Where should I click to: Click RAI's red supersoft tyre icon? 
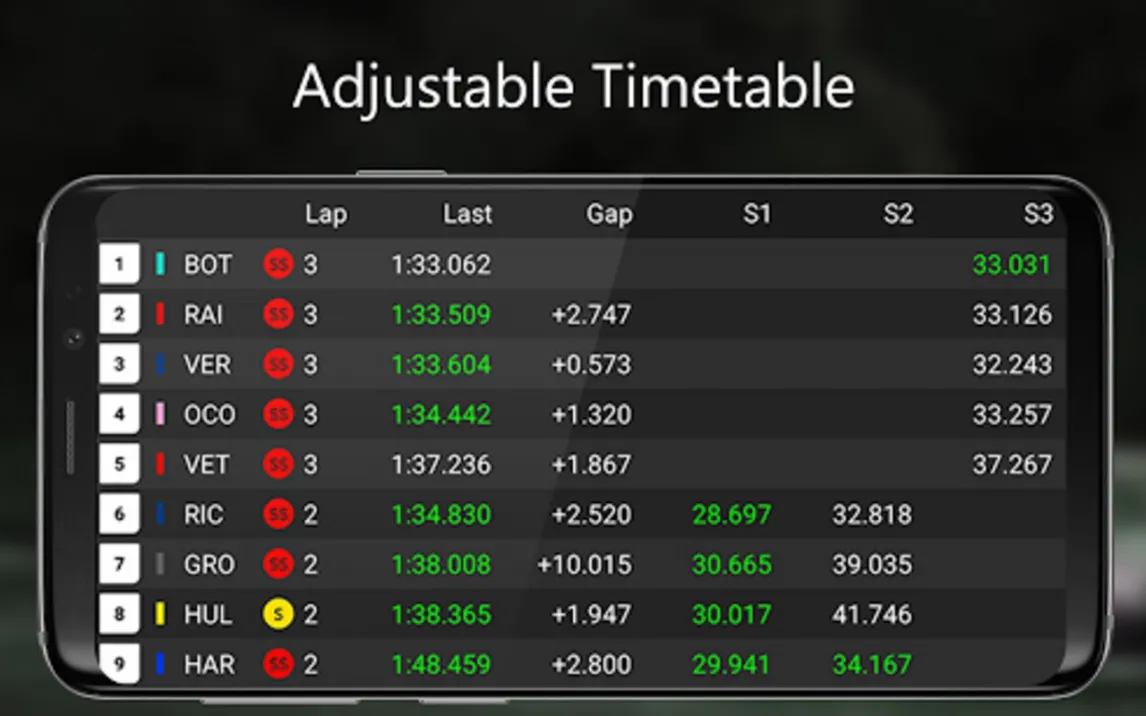[278, 315]
